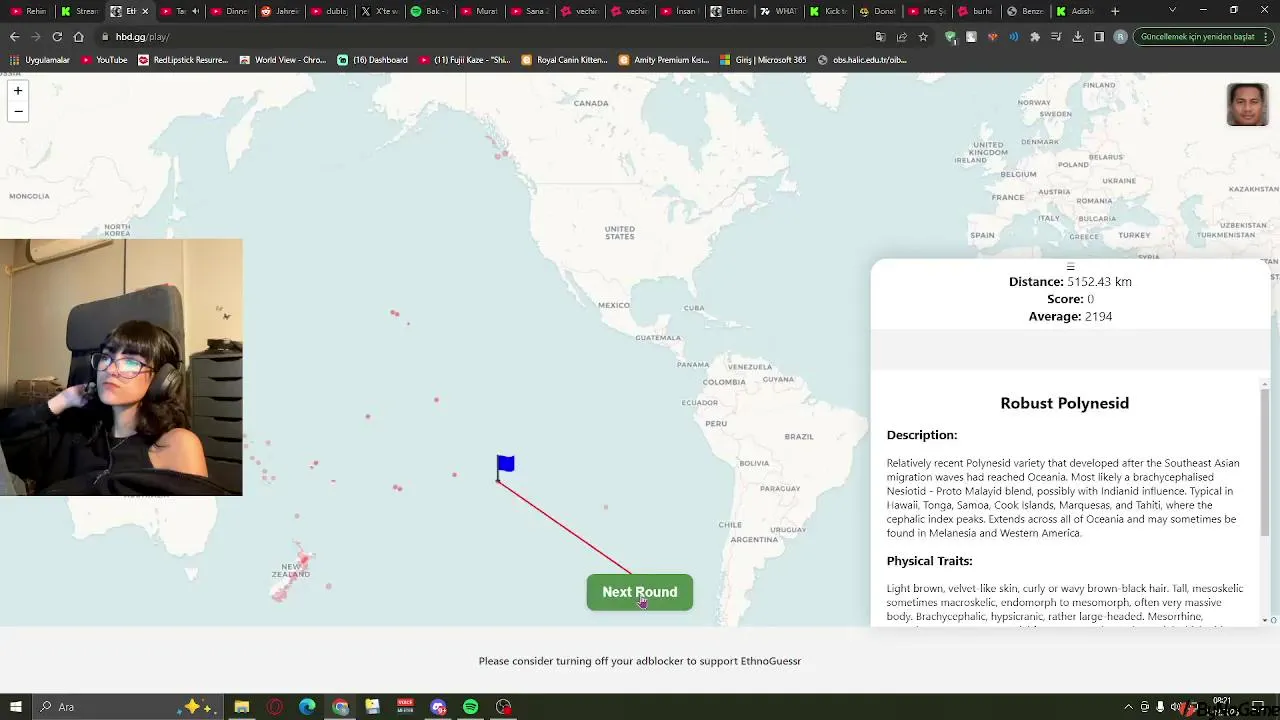Screen dimensions: 1280x720
Task: Switch to the Stream tab
Action: [79, 11]
